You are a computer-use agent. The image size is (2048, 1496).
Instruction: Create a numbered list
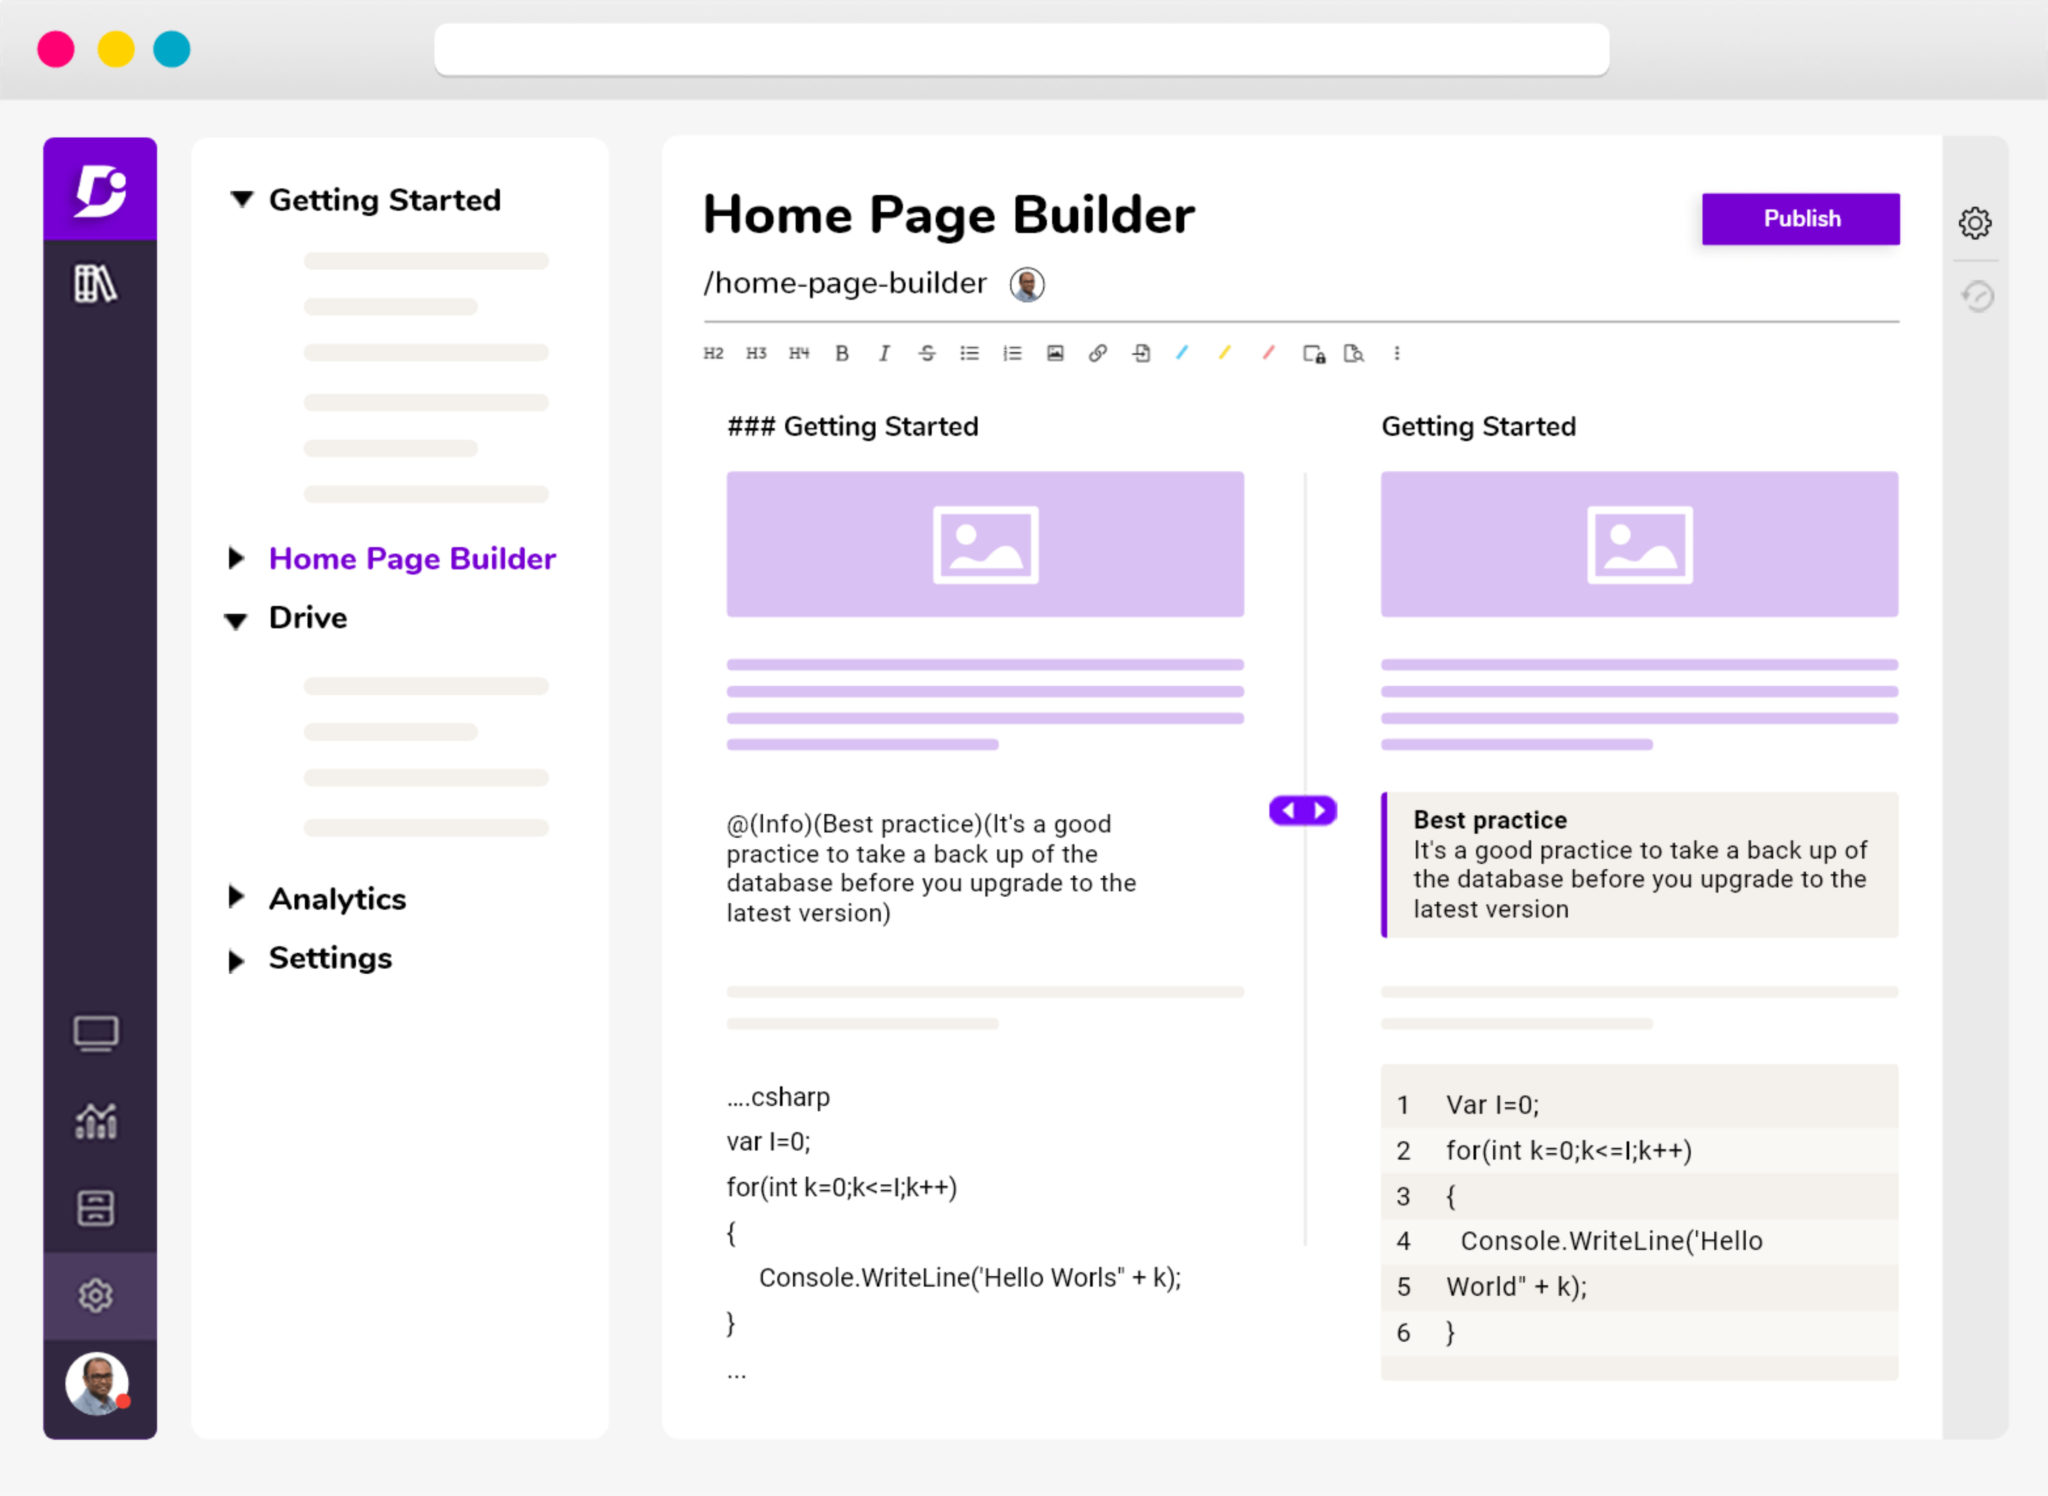pyautogui.click(x=1012, y=353)
